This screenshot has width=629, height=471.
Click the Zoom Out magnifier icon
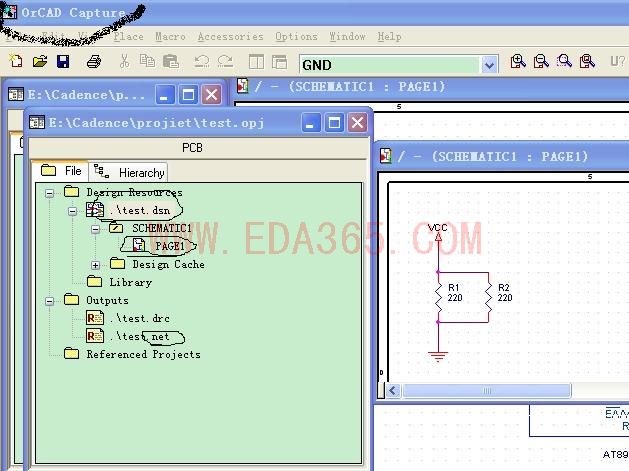541,61
